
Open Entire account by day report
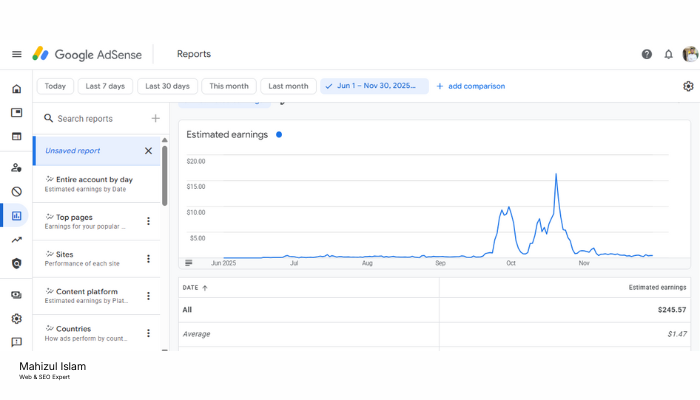click(x=97, y=184)
